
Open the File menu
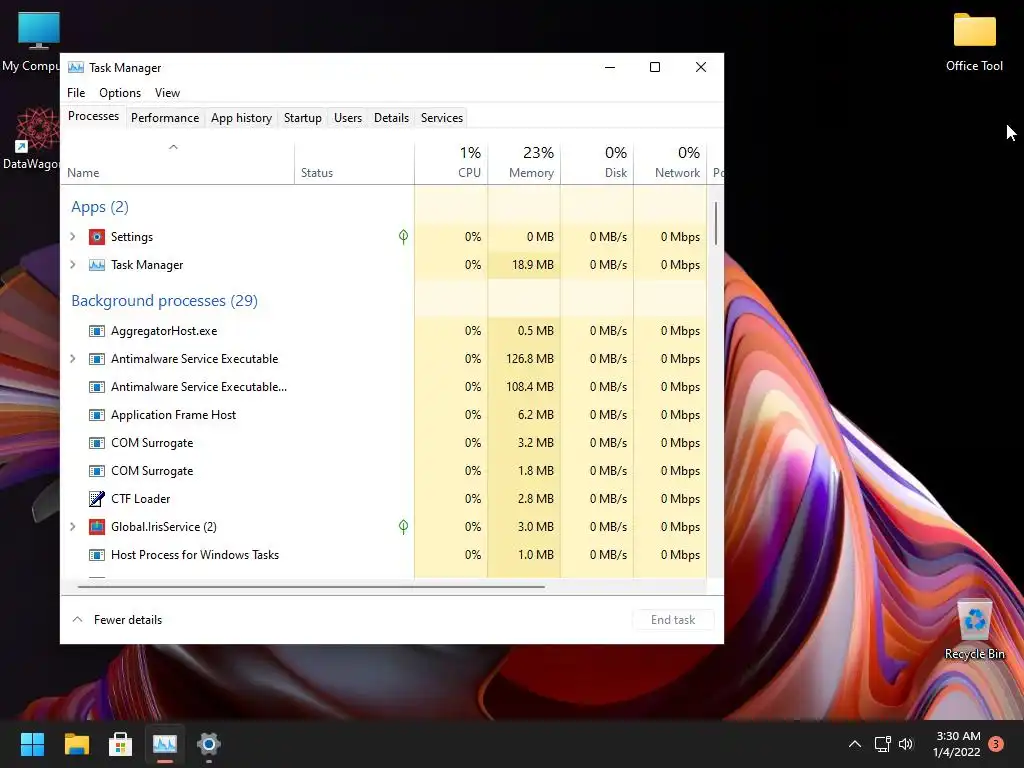[76, 93]
